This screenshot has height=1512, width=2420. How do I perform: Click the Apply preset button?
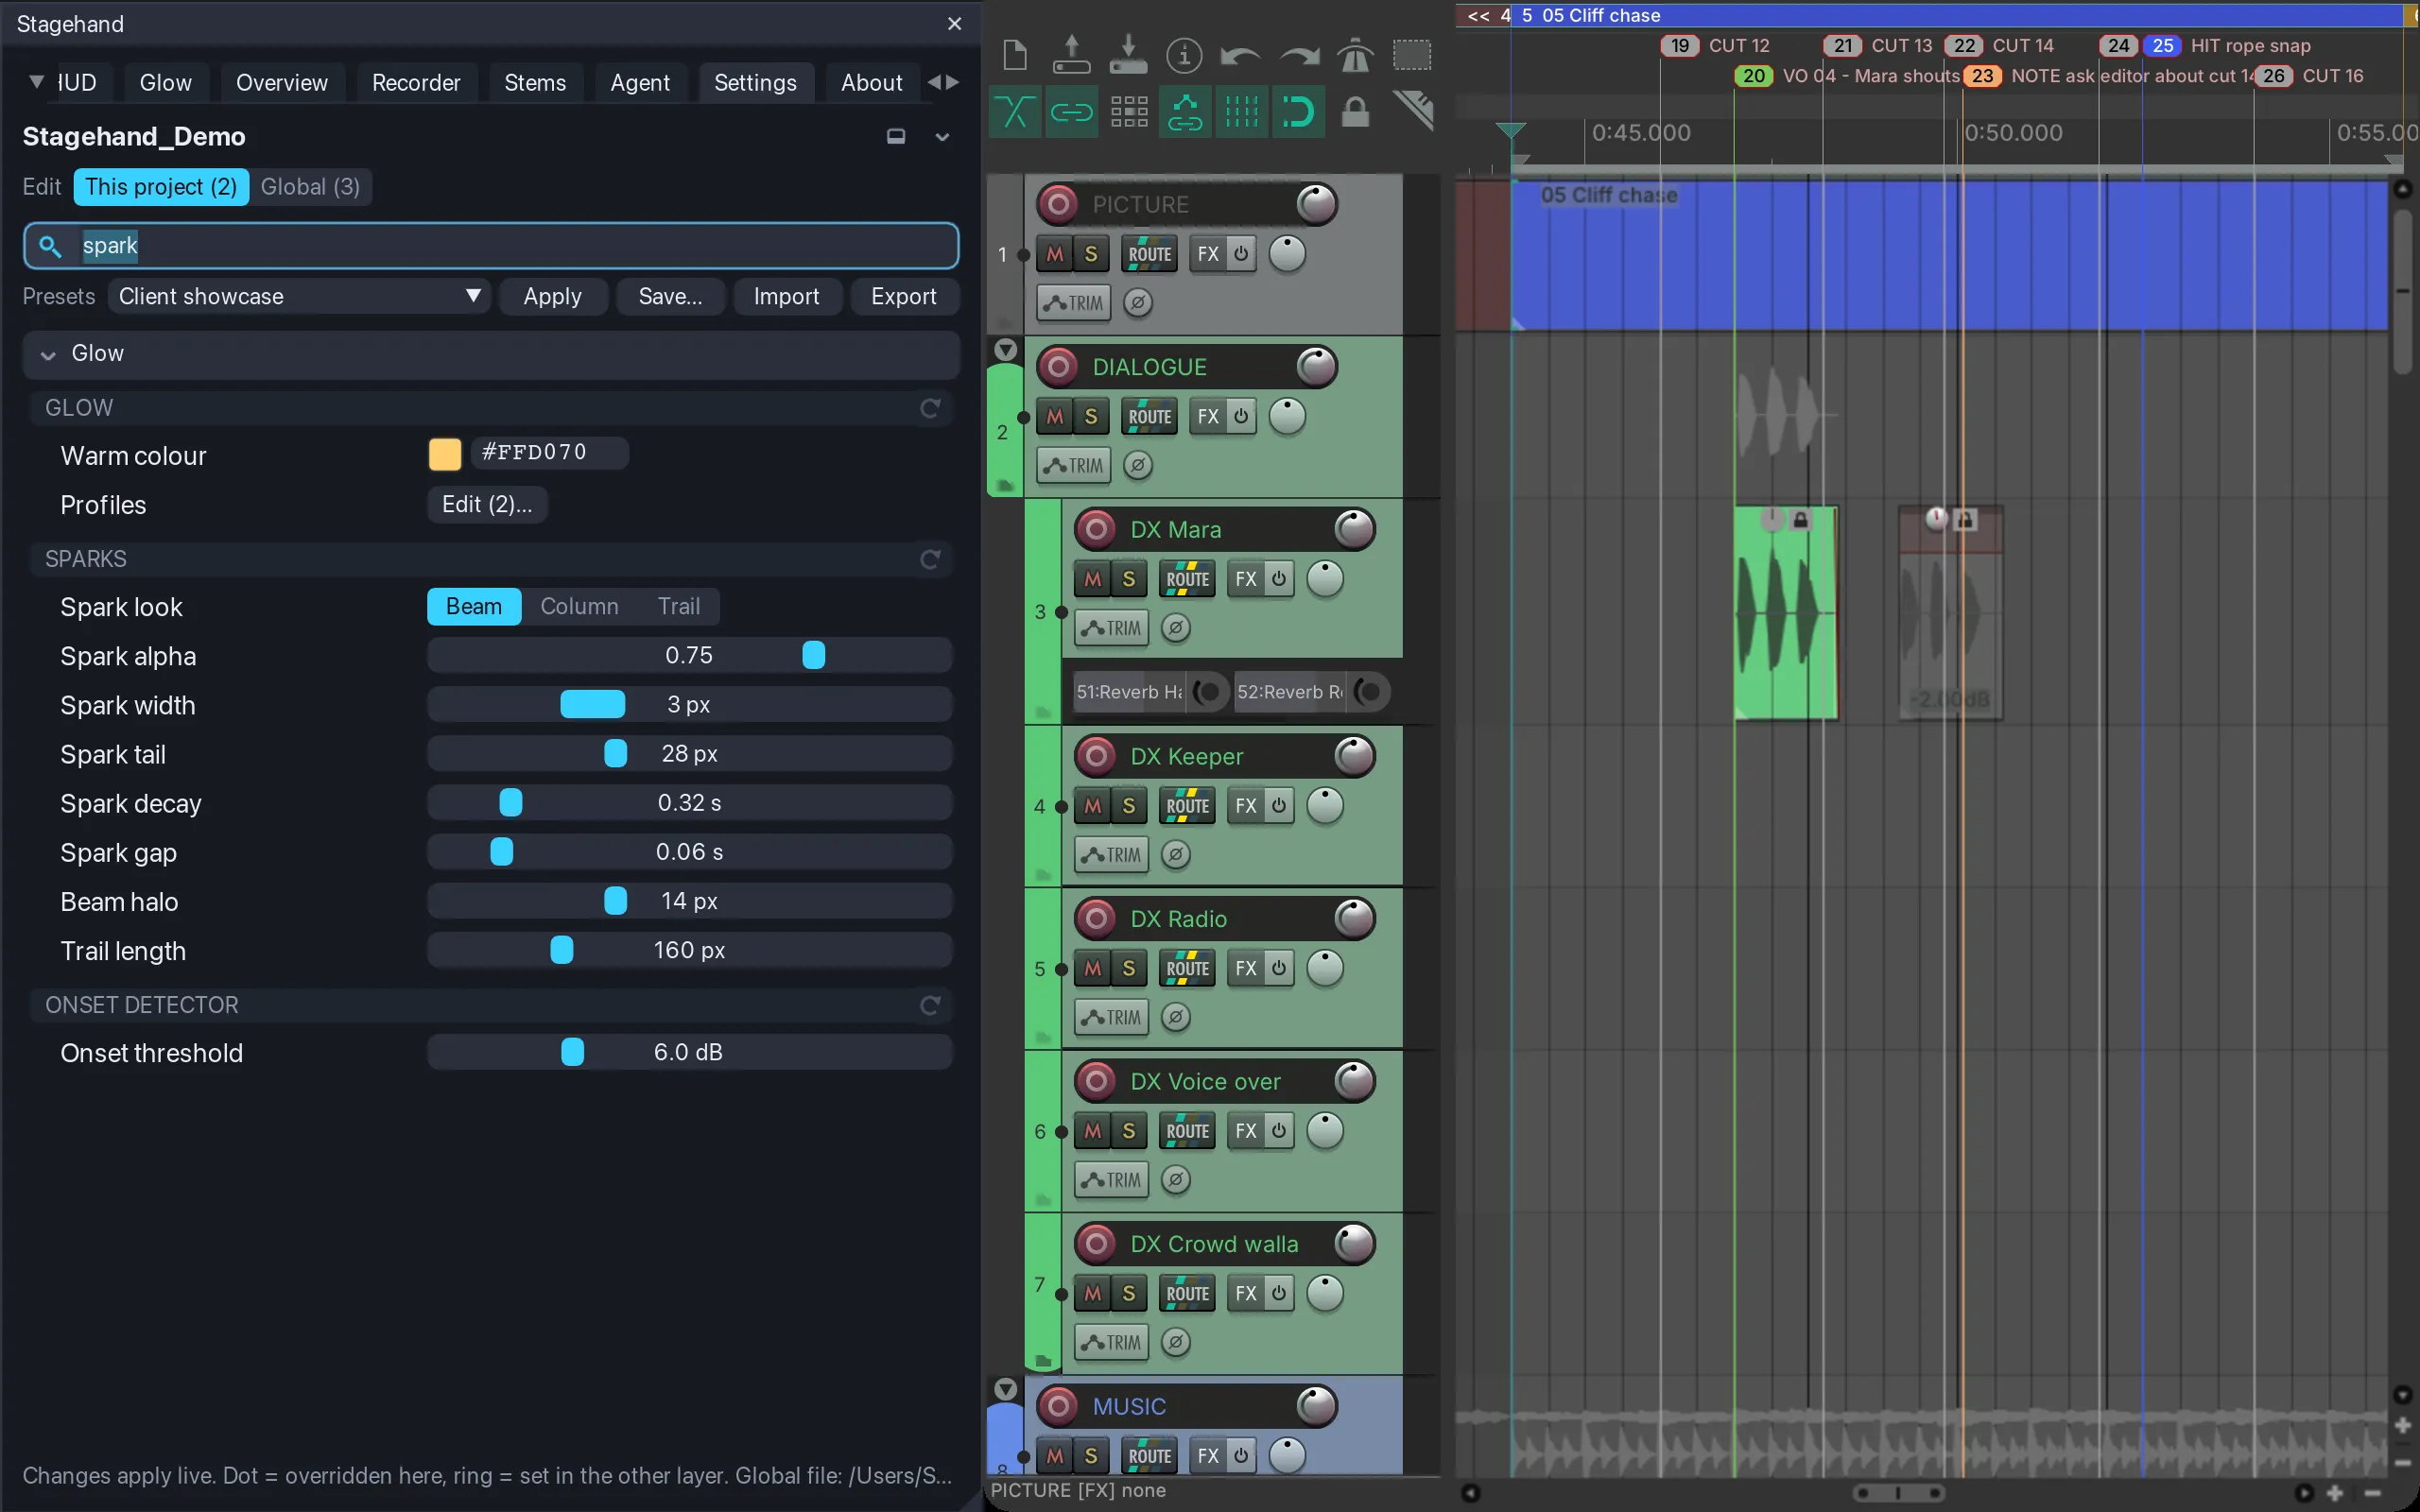pyautogui.click(x=552, y=296)
